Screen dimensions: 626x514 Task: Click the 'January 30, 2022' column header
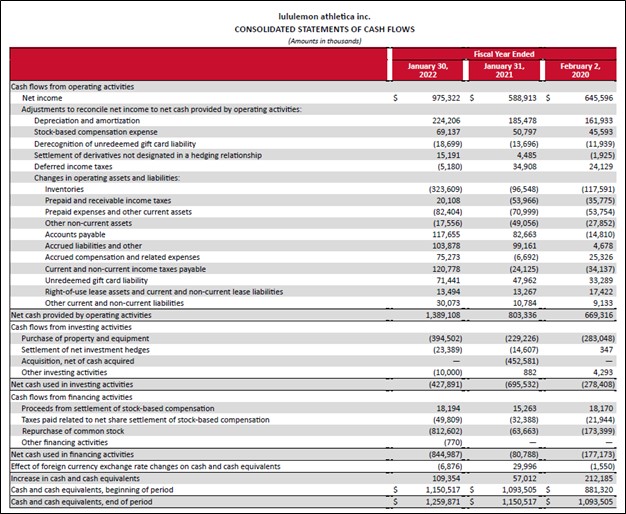point(428,69)
